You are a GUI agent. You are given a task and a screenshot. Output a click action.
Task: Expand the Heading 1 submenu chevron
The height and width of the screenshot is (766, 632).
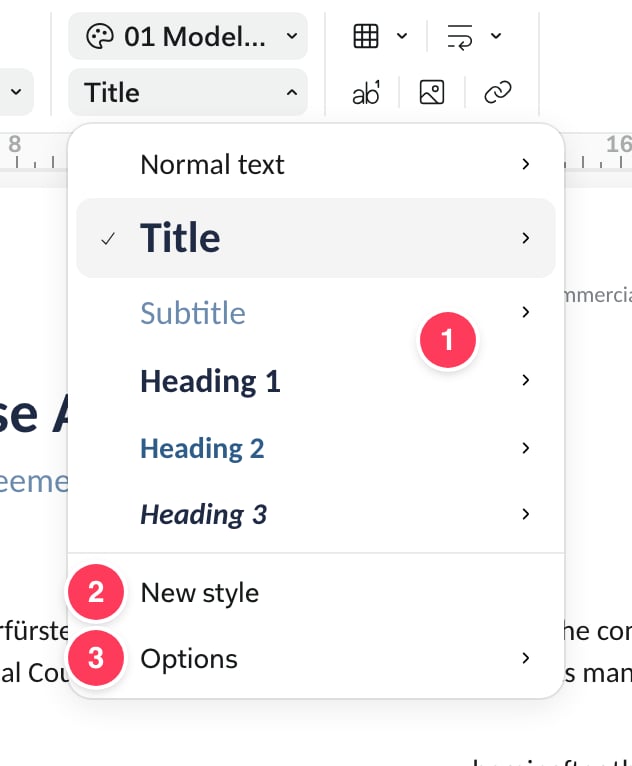[526, 380]
